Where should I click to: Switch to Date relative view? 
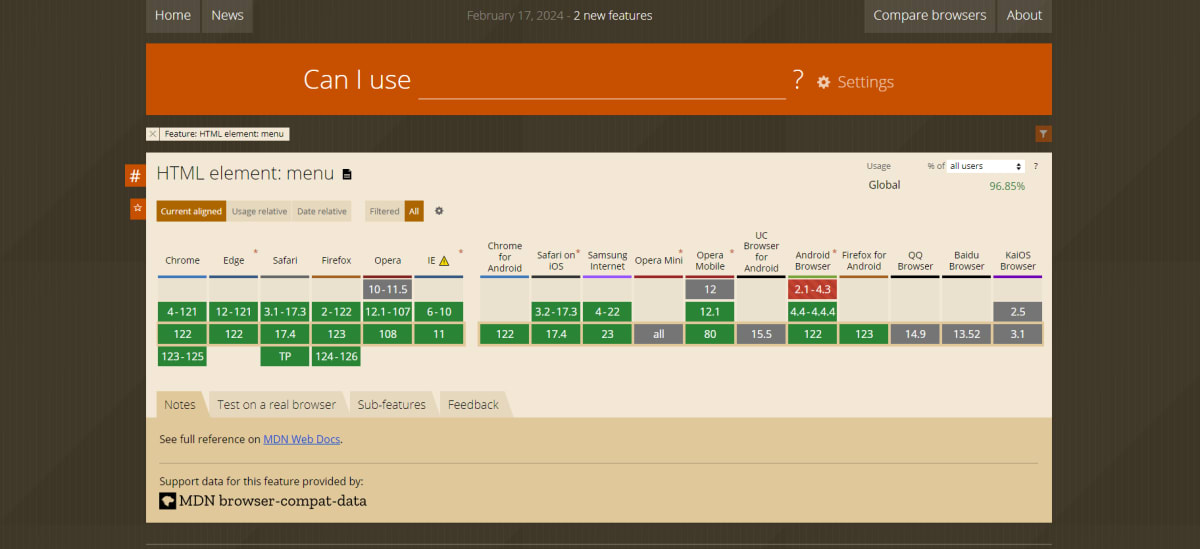[x=322, y=211]
